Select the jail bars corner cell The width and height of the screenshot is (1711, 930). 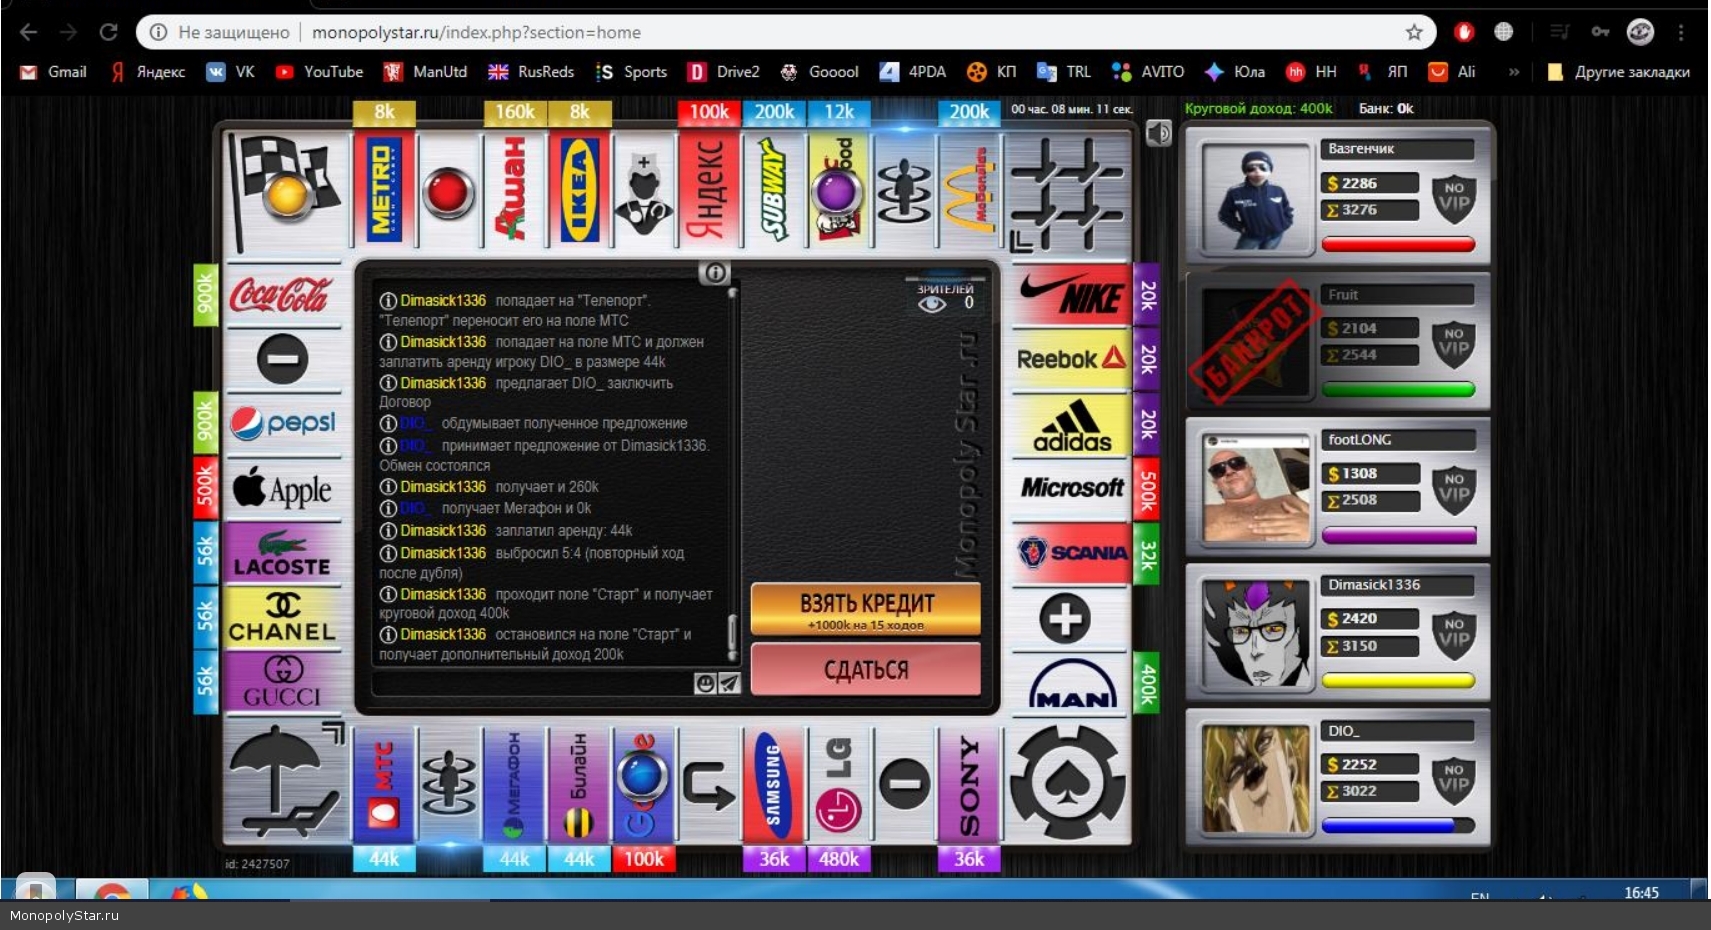tap(1067, 191)
